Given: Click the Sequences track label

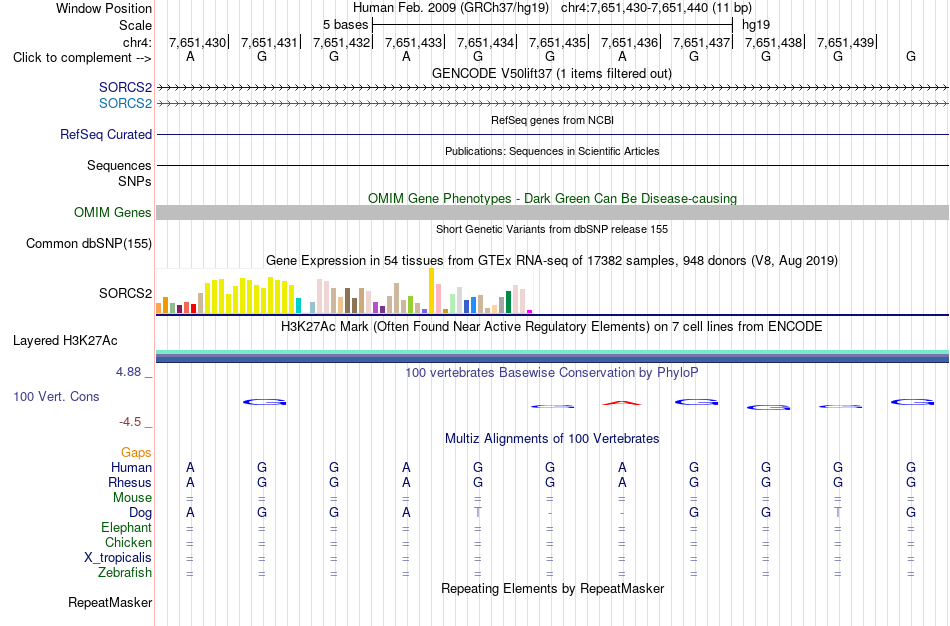Looking at the screenshot, I should pyautogui.click(x=119, y=165).
